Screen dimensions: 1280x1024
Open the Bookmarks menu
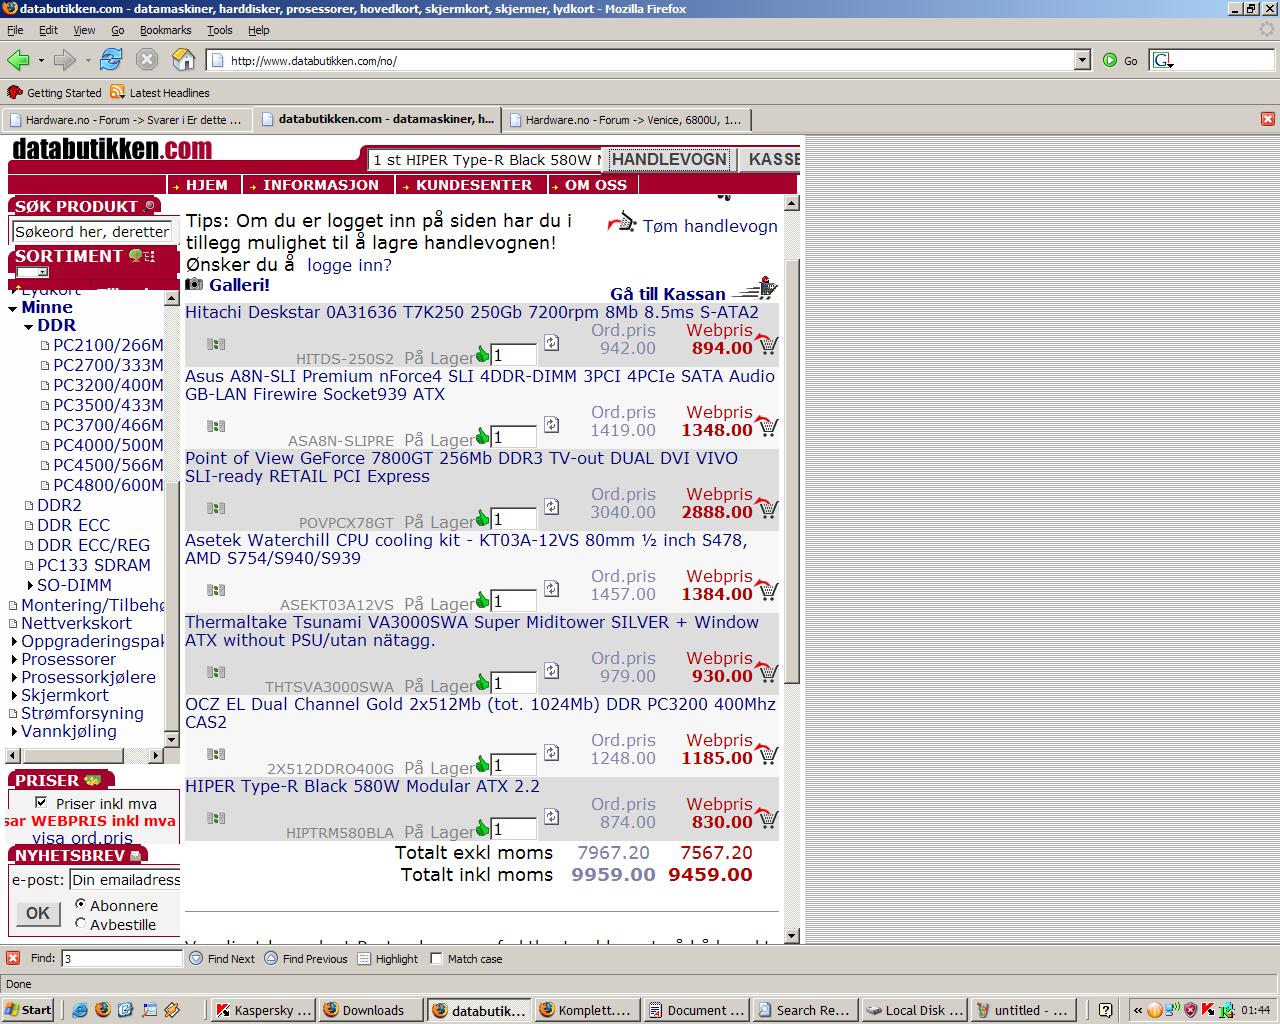coord(165,30)
